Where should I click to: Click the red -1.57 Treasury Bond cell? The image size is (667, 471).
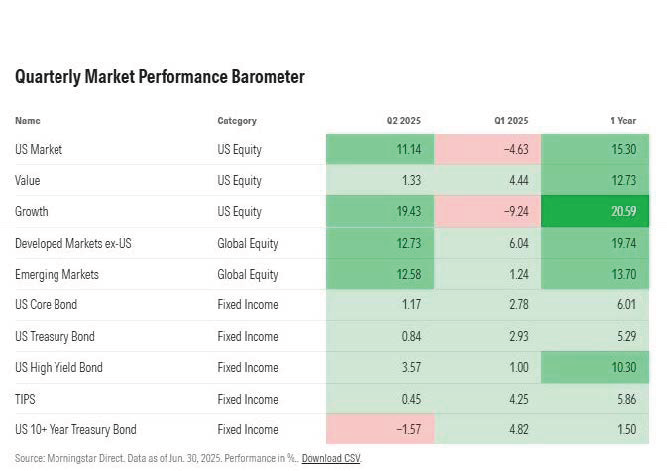pos(379,430)
